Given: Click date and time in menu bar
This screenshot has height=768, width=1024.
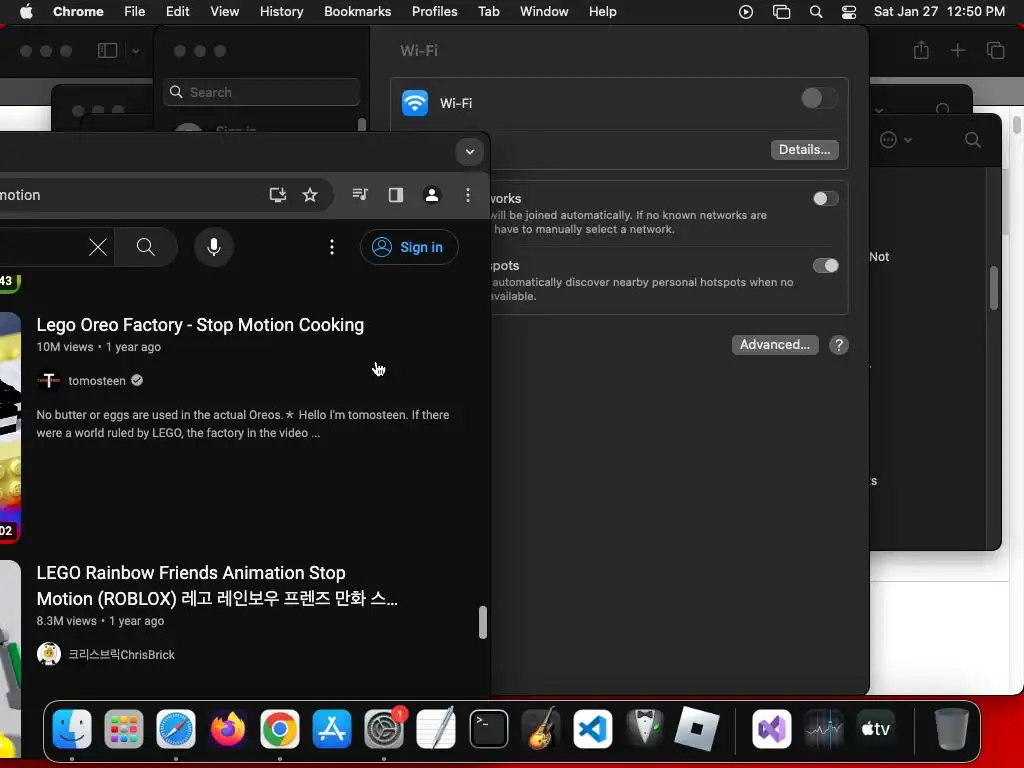Looking at the screenshot, I should [x=939, y=11].
